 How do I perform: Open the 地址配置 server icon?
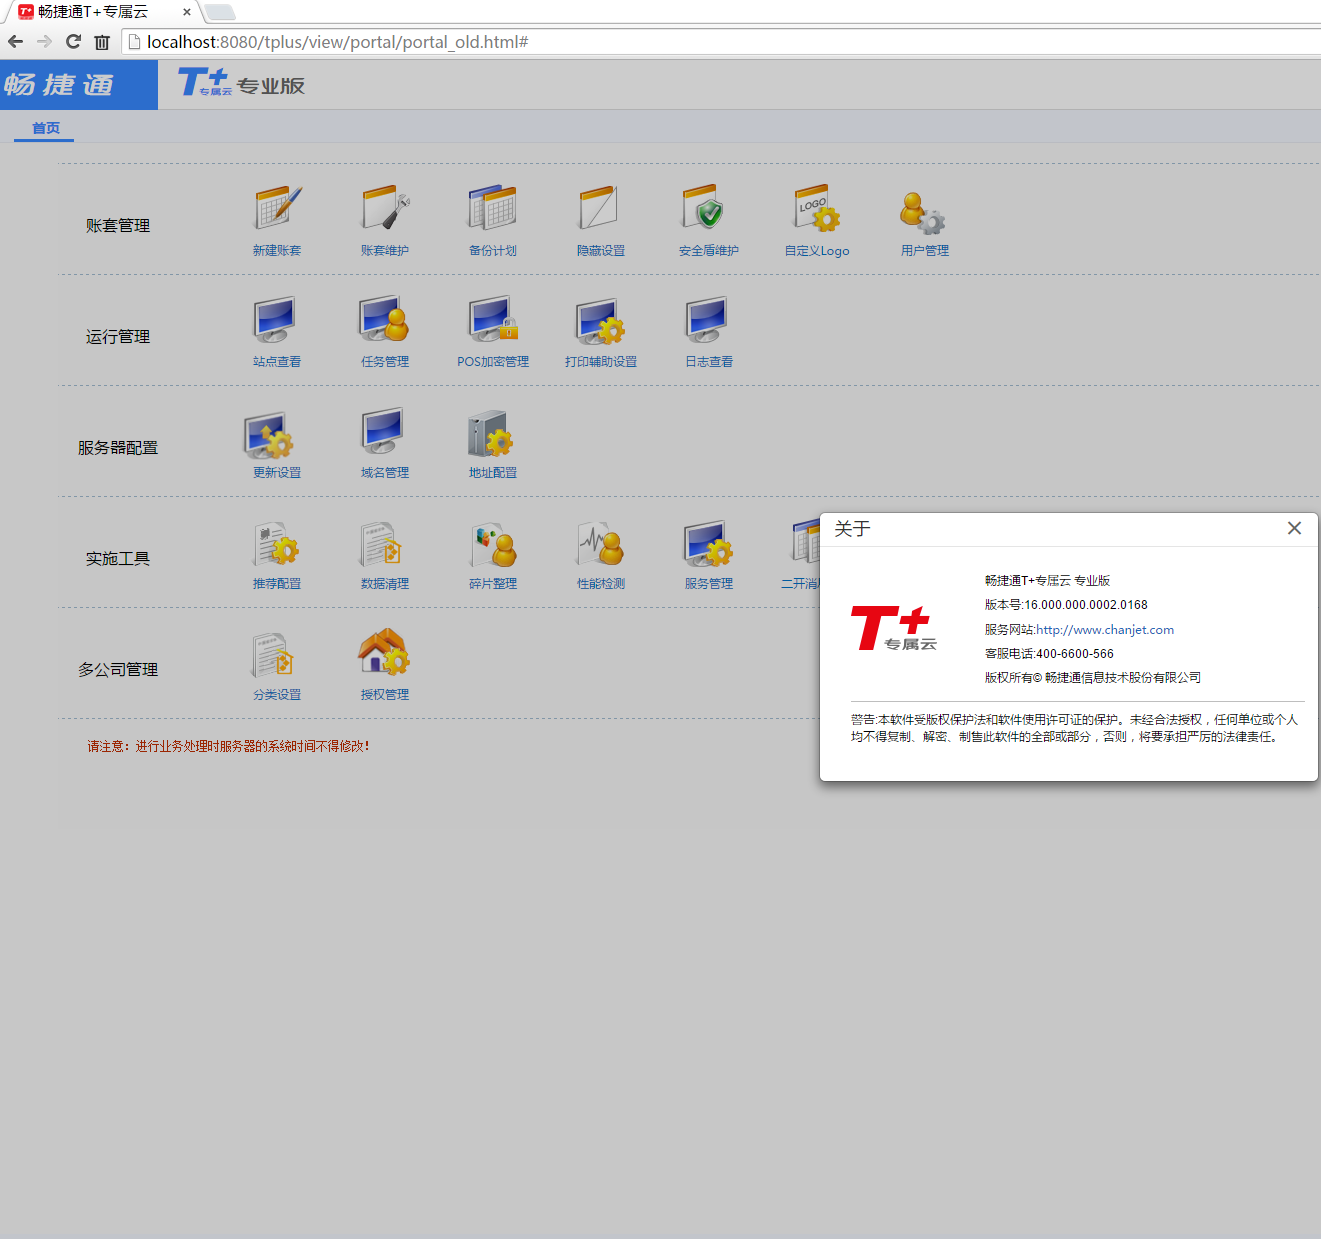pos(492,432)
